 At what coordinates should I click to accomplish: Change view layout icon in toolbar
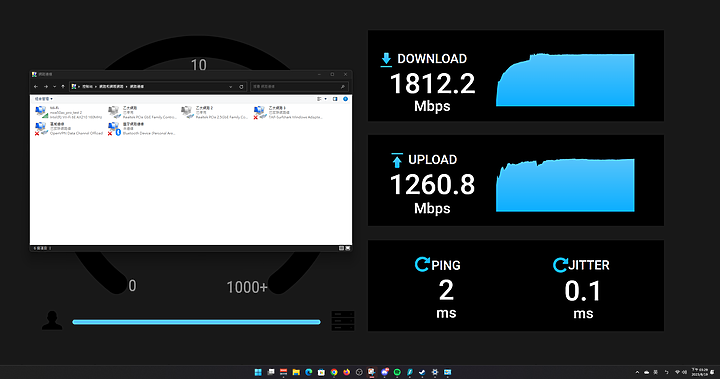click(x=319, y=99)
